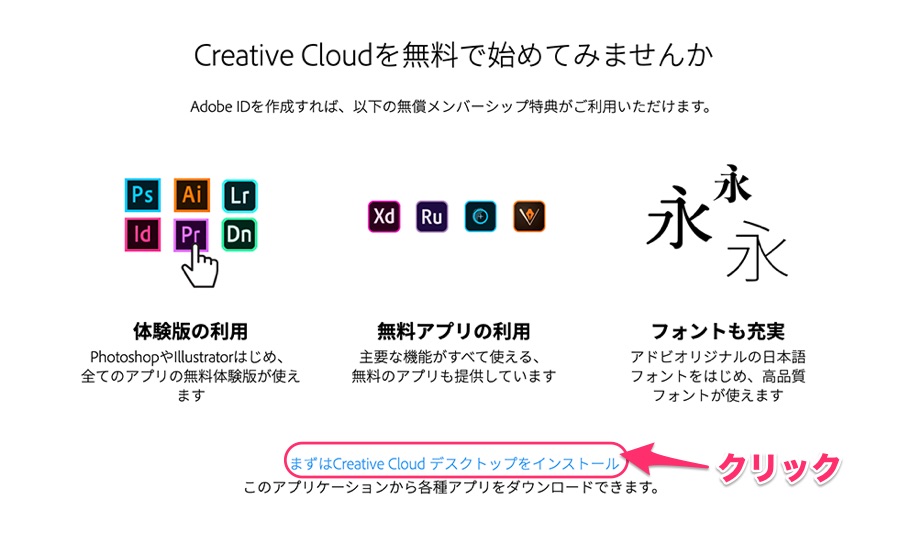Click the このアプリケーションから各種アプリをダウンロードできます text
Image resolution: width=900 pixels, height=544 pixels.
pos(451,487)
